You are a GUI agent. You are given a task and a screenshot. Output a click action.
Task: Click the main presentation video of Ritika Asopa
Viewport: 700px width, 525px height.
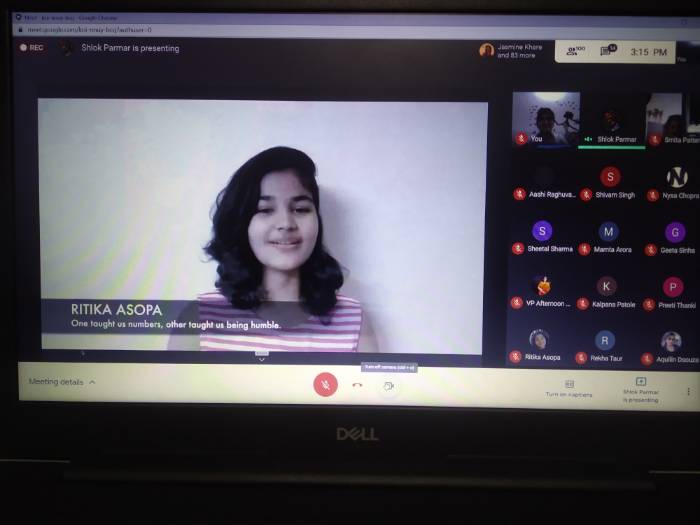pos(262,225)
